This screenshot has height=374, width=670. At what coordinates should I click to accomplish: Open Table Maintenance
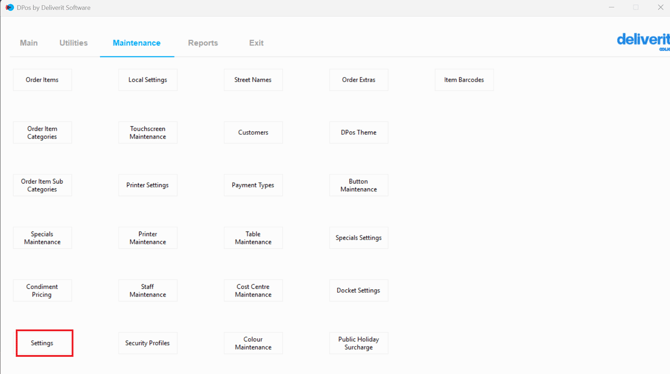(253, 238)
